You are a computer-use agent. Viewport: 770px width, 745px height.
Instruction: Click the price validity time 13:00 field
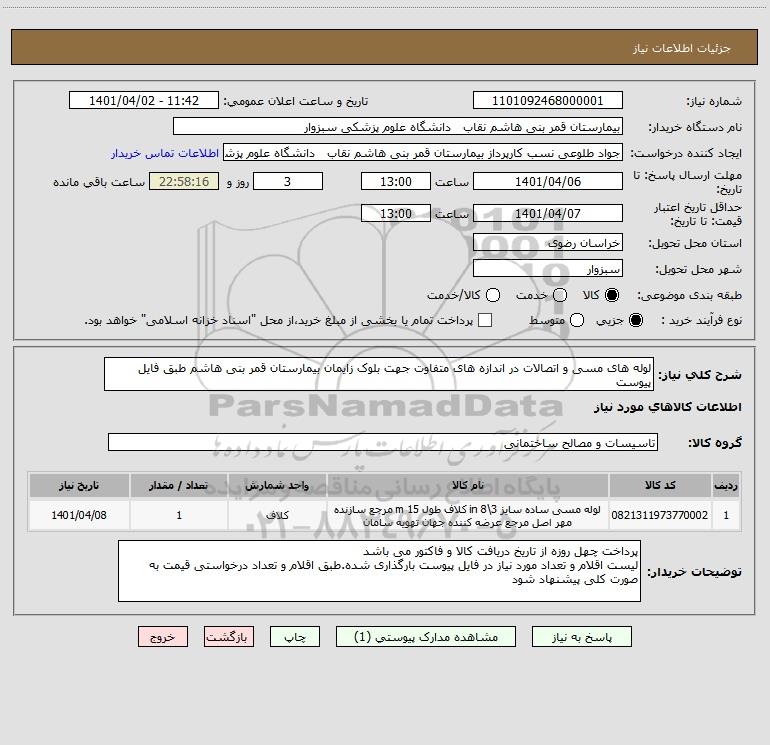point(396,213)
